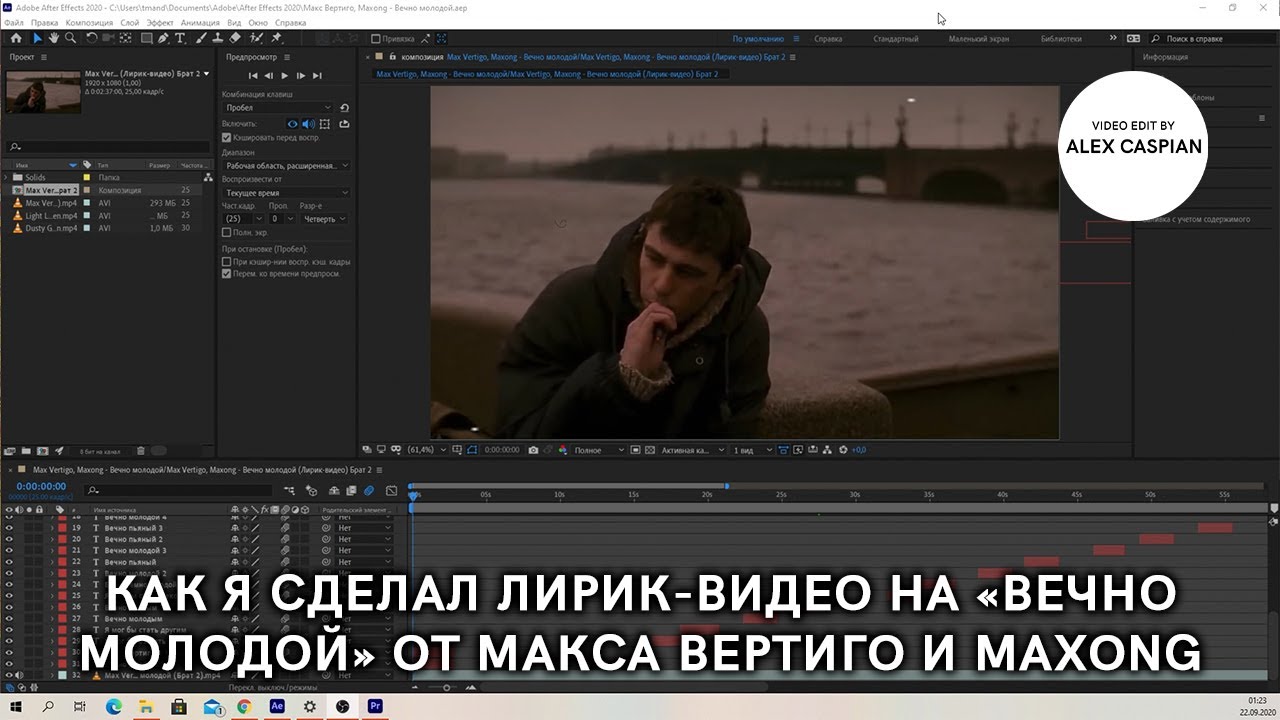Select the Clone Stamp tool
1280x720 pixels.
(220, 38)
